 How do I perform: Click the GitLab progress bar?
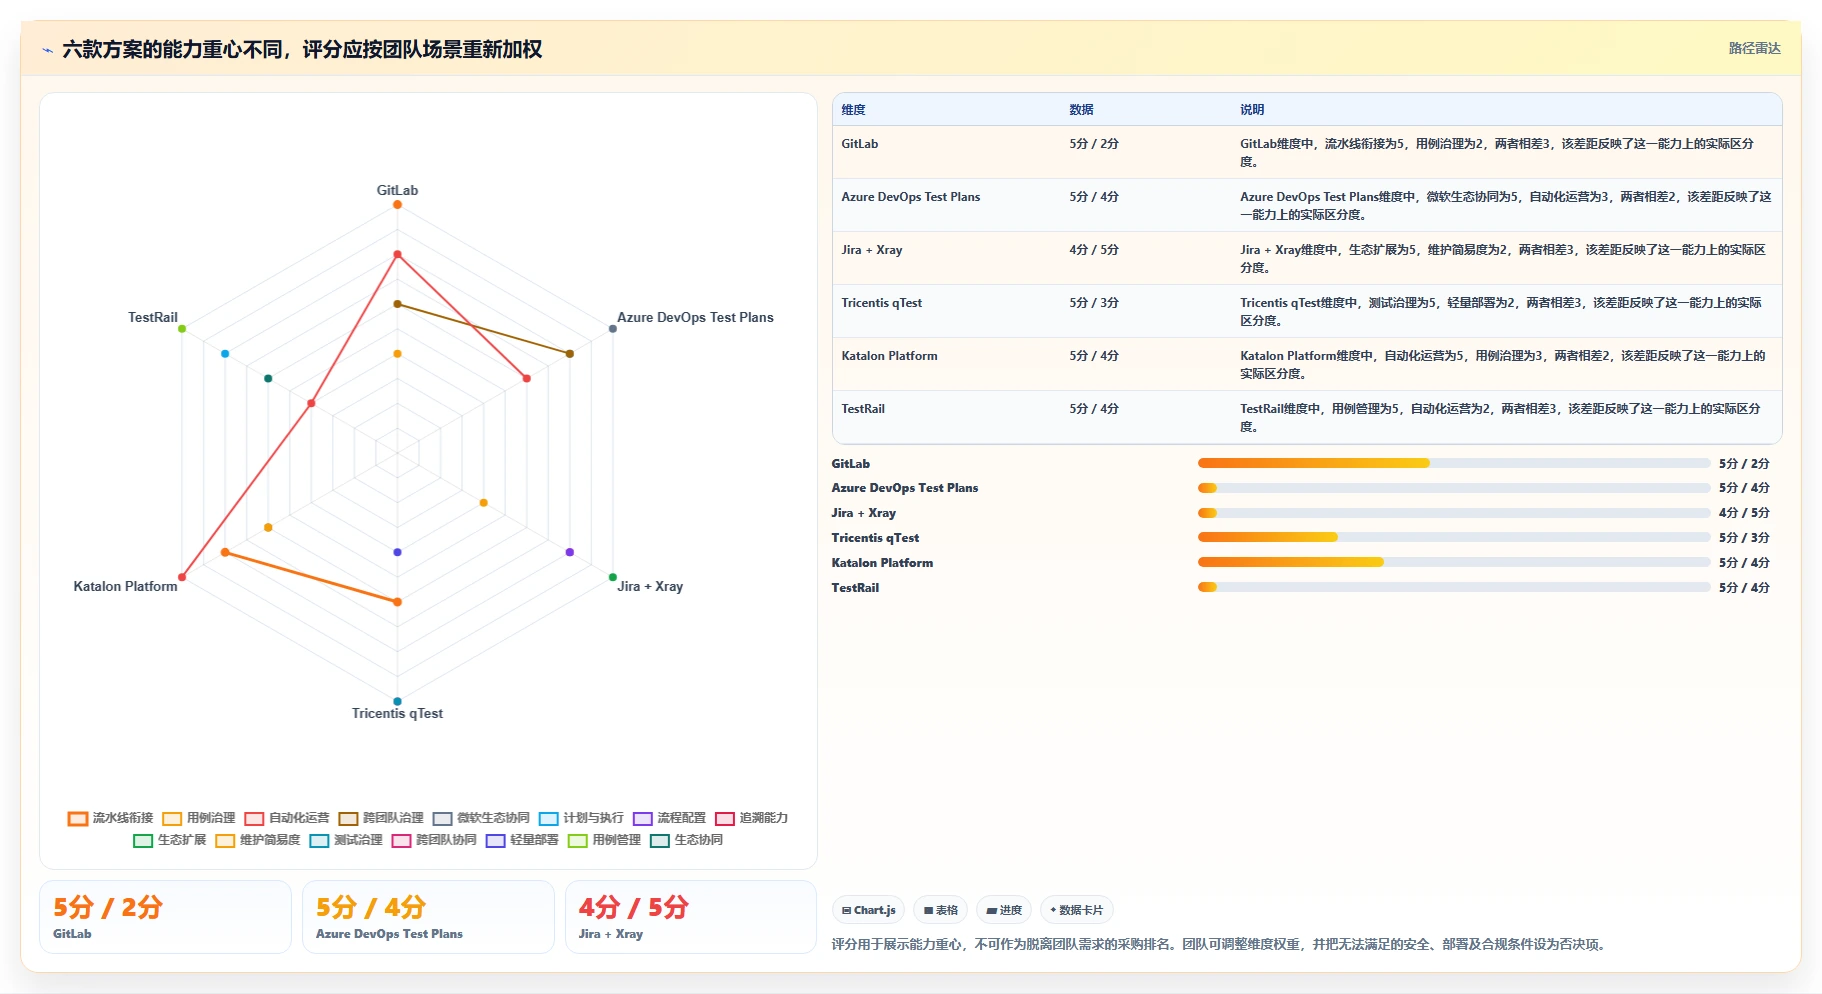[1454, 463]
